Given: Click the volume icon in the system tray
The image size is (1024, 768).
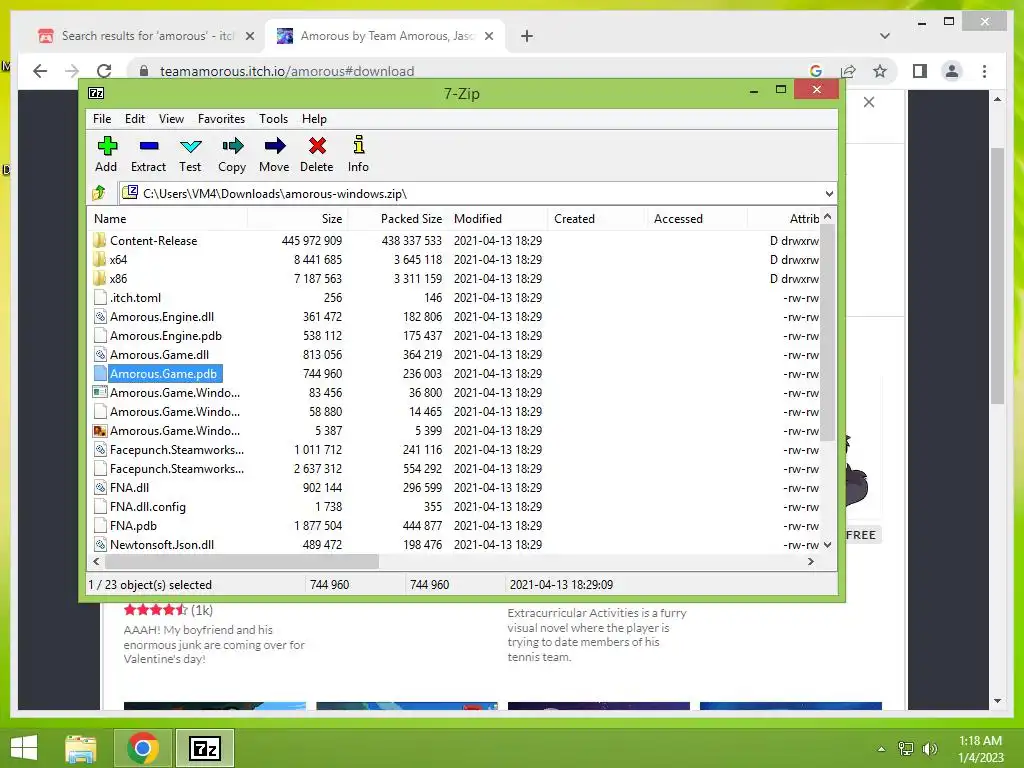Looking at the screenshot, I should [929, 748].
